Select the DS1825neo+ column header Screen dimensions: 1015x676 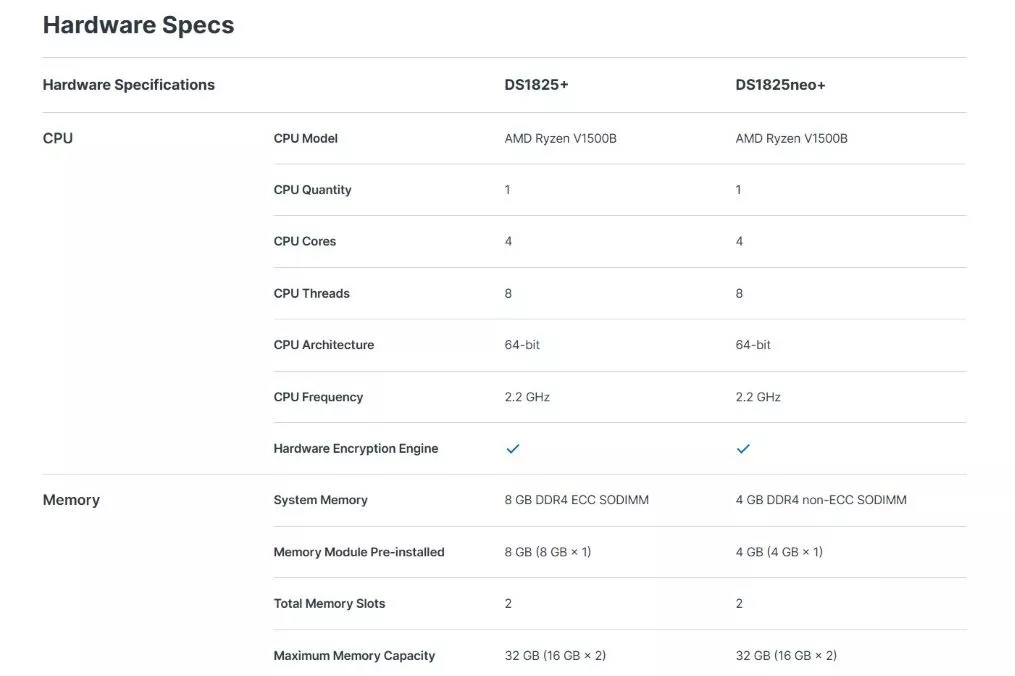coord(780,85)
